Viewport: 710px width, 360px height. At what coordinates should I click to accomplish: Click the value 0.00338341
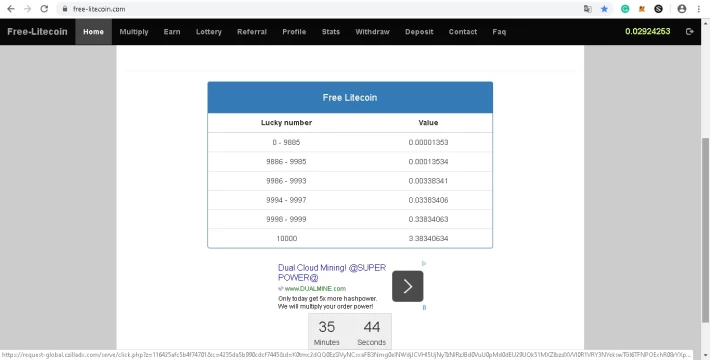(428, 181)
